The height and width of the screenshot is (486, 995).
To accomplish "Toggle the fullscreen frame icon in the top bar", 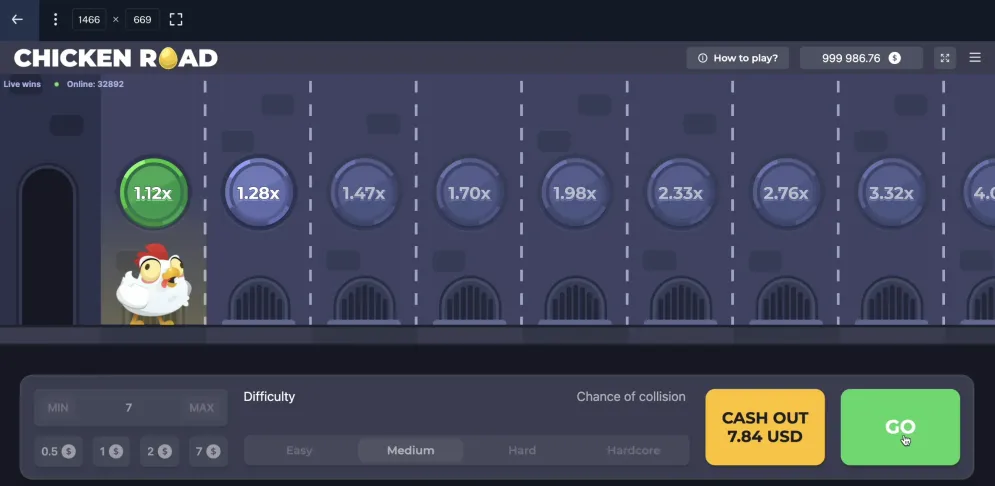I will click(x=176, y=20).
